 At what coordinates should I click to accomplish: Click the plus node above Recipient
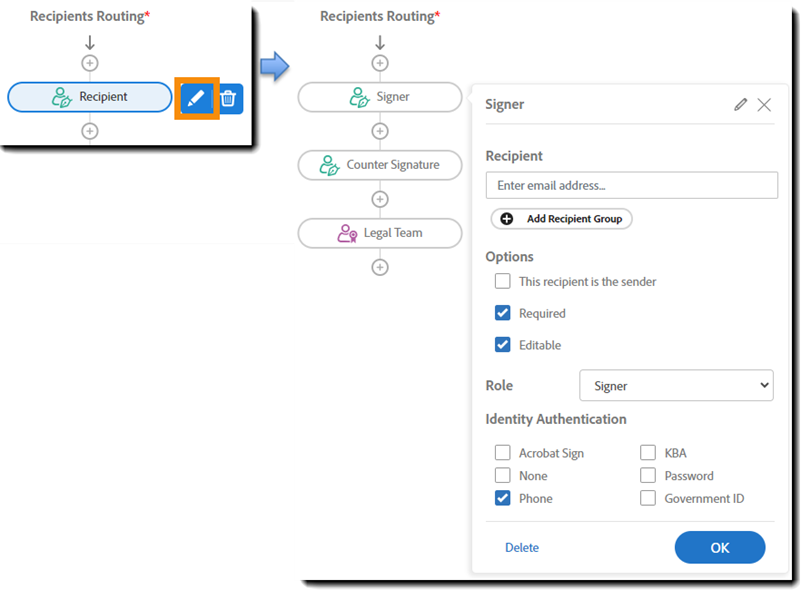90,62
